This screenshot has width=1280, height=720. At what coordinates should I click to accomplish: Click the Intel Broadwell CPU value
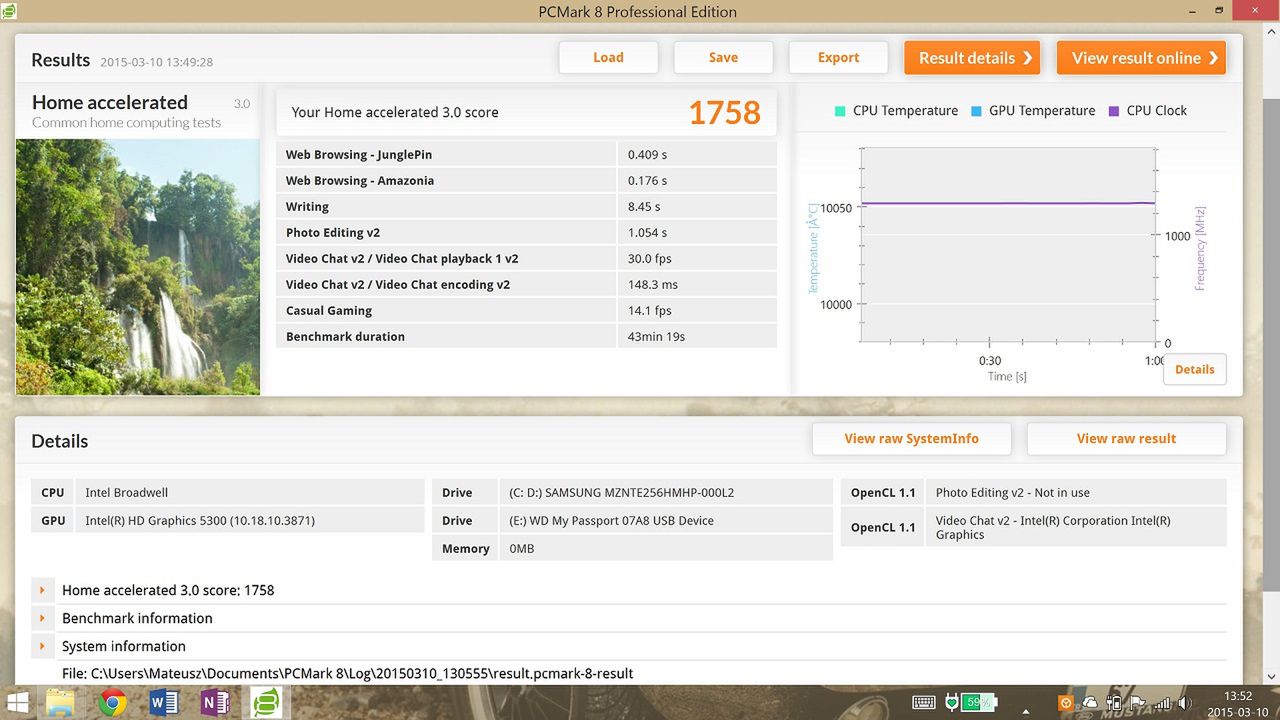(x=126, y=492)
